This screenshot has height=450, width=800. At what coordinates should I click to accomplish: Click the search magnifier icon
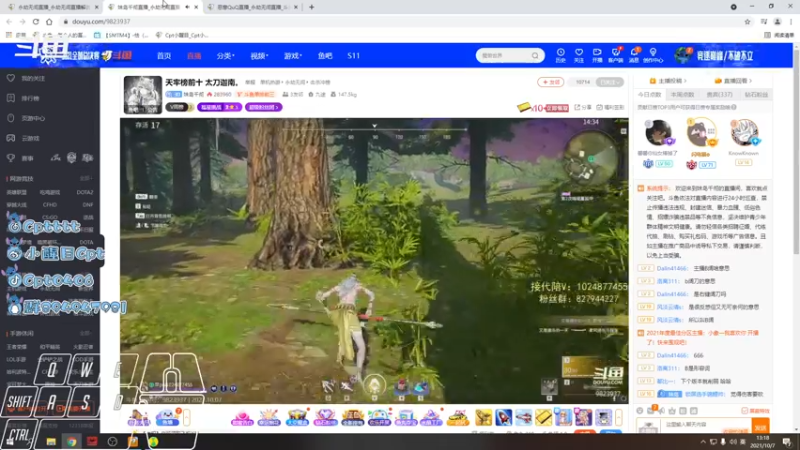pos(535,56)
